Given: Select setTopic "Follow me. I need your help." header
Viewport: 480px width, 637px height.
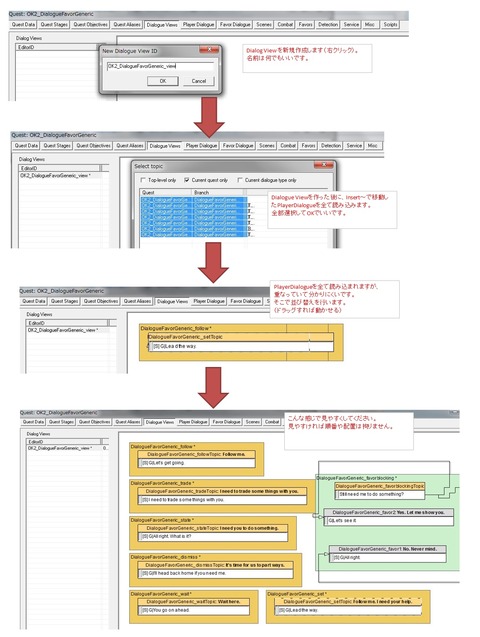Looking at the screenshot, I should [348, 602].
